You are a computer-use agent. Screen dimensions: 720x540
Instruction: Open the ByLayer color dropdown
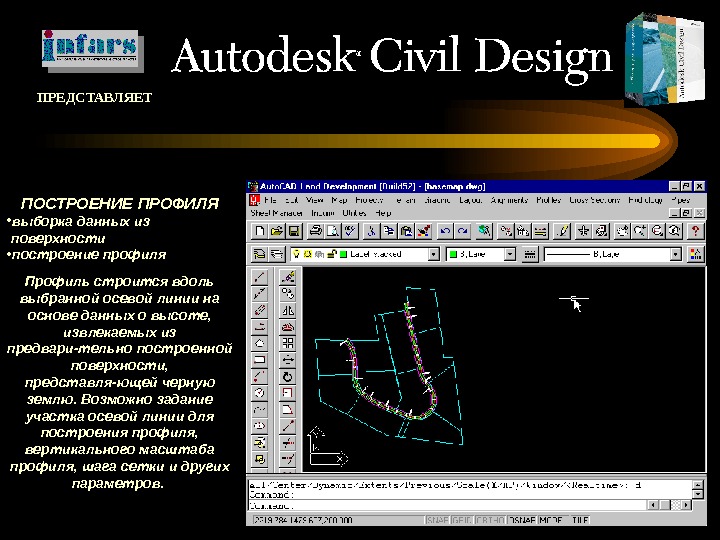(510, 254)
